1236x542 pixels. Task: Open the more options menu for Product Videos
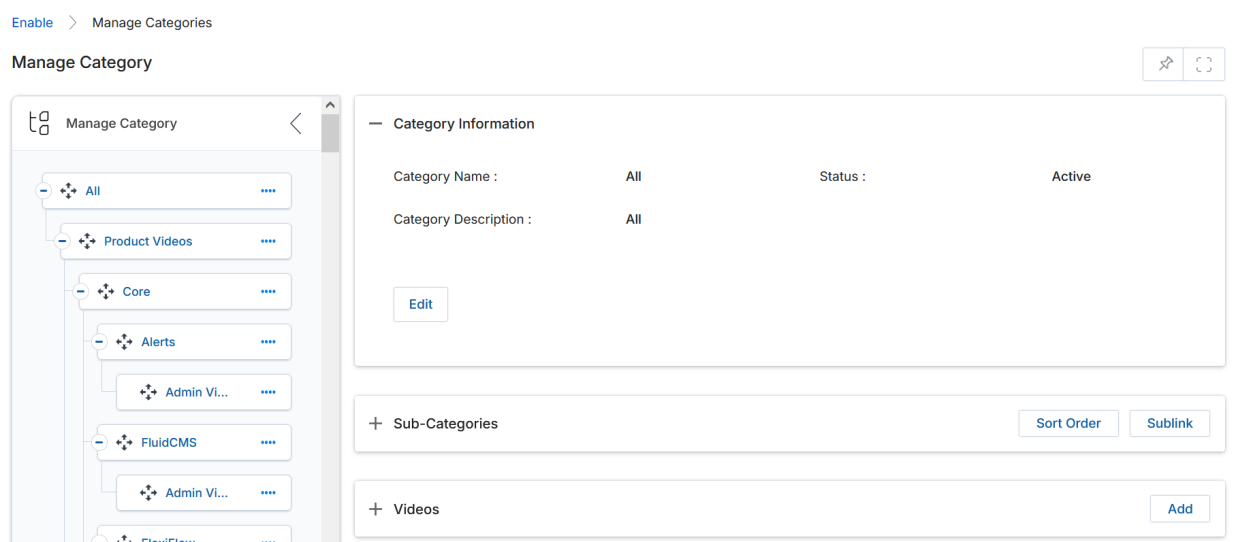click(x=268, y=241)
